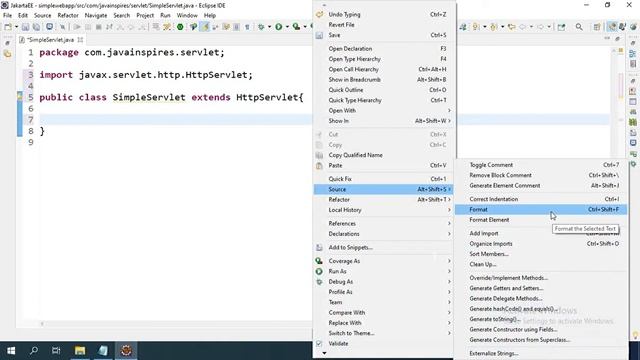Open Windows Start menu
Viewport: 640px width, 360px height.
pyautogui.click(x=11, y=351)
